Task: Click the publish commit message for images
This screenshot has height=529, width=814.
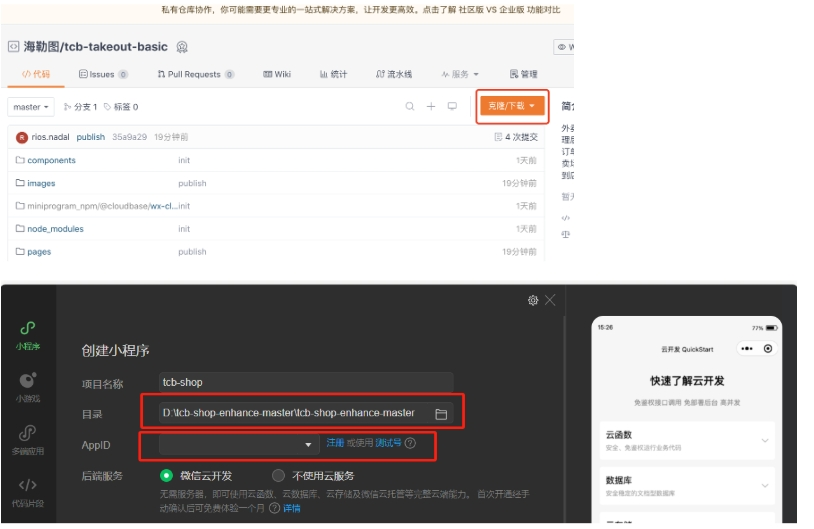Action: tap(192, 183)
